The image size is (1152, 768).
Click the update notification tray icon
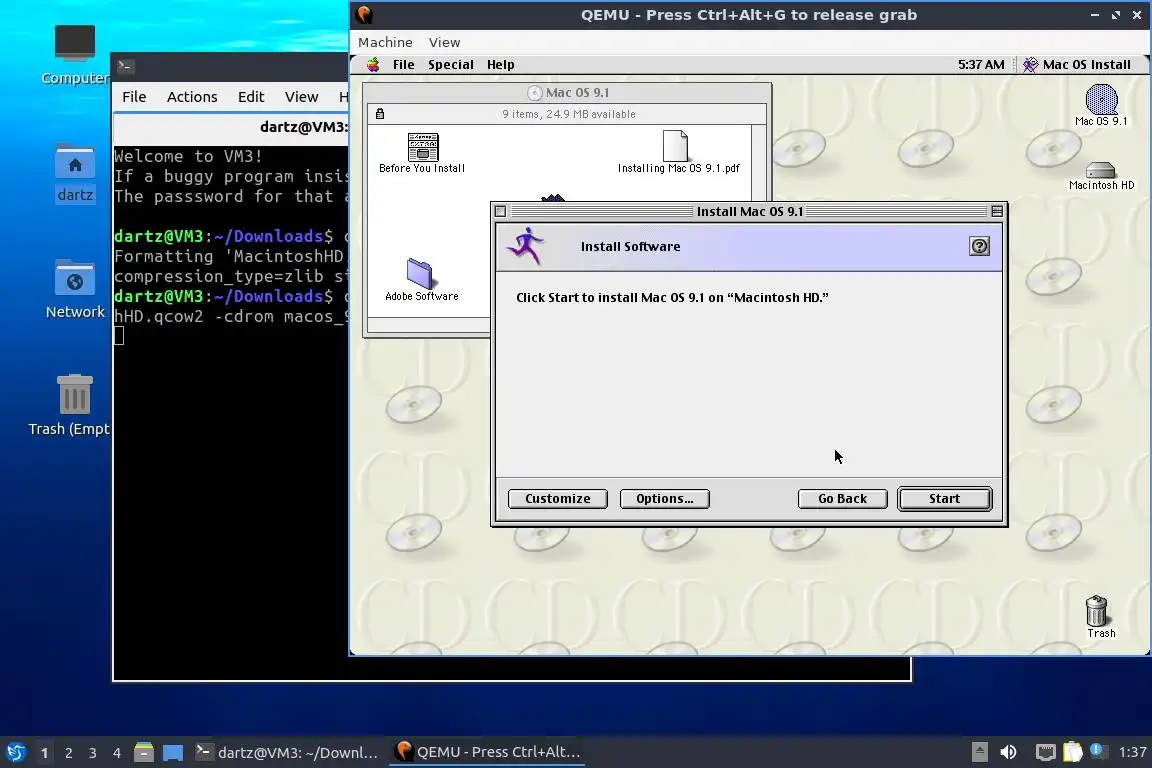tap(1096, 750)
